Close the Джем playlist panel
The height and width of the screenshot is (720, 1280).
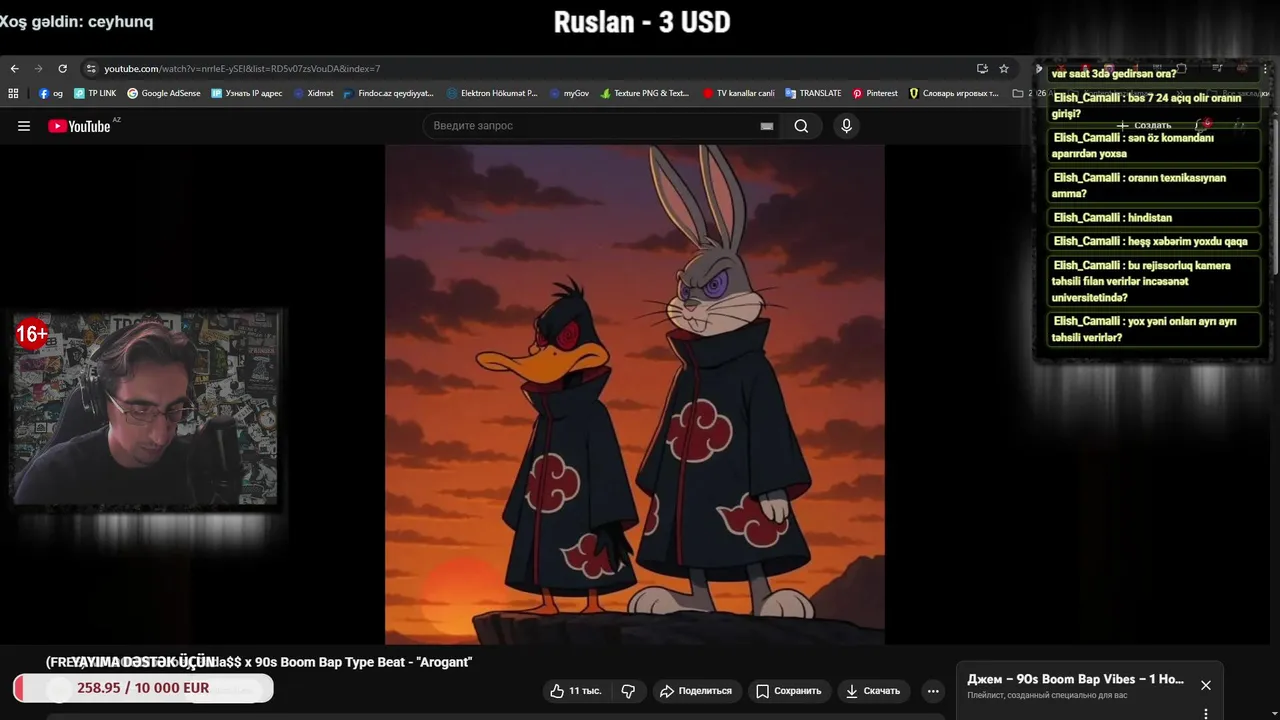pos(1206,686)
